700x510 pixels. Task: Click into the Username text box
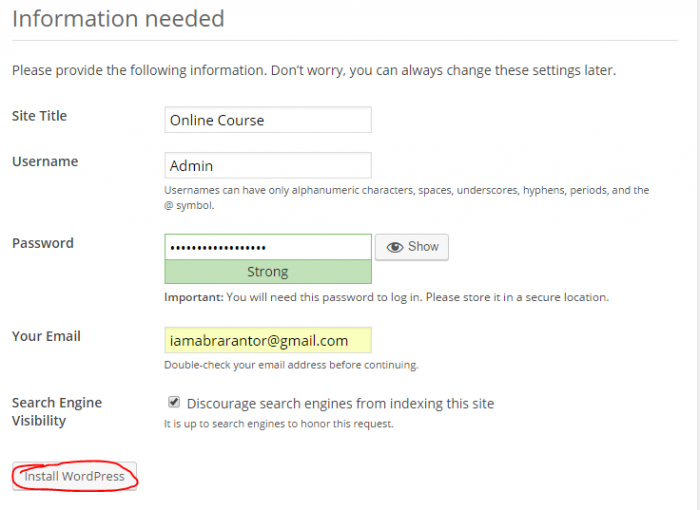point(268,166)
